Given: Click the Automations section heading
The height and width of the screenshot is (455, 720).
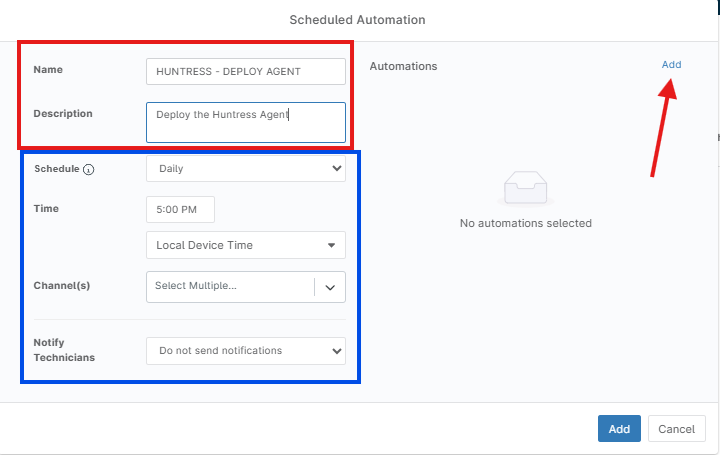Looking at the screenshot, I should click(403, 66).
